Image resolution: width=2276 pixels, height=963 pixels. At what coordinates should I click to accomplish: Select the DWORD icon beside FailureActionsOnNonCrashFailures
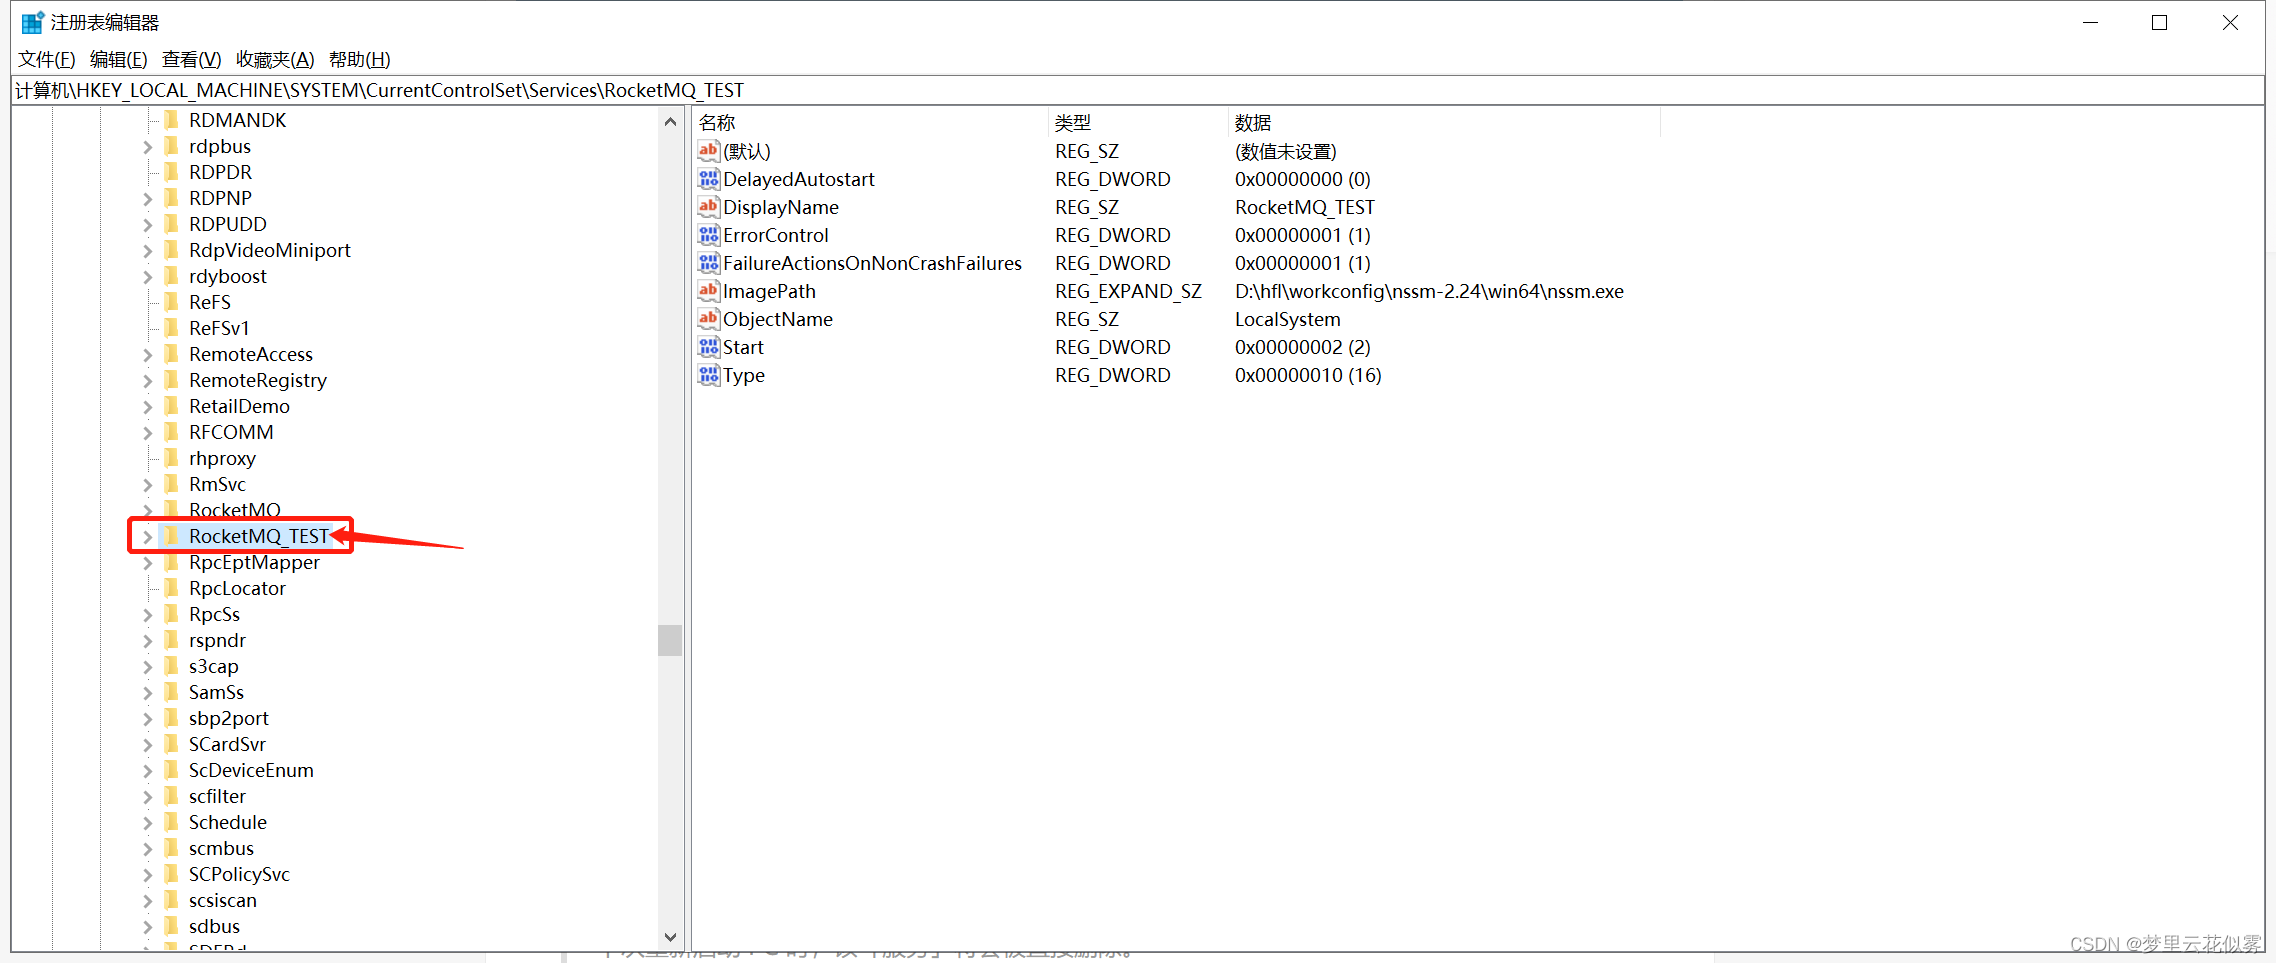click(709, 263)
